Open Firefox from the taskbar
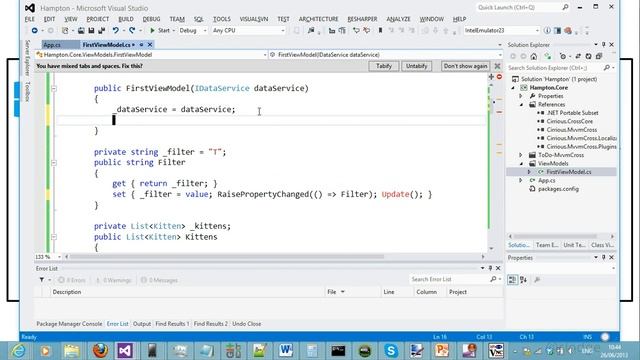This screenshot has width=640, height=360. pos(100,351)
